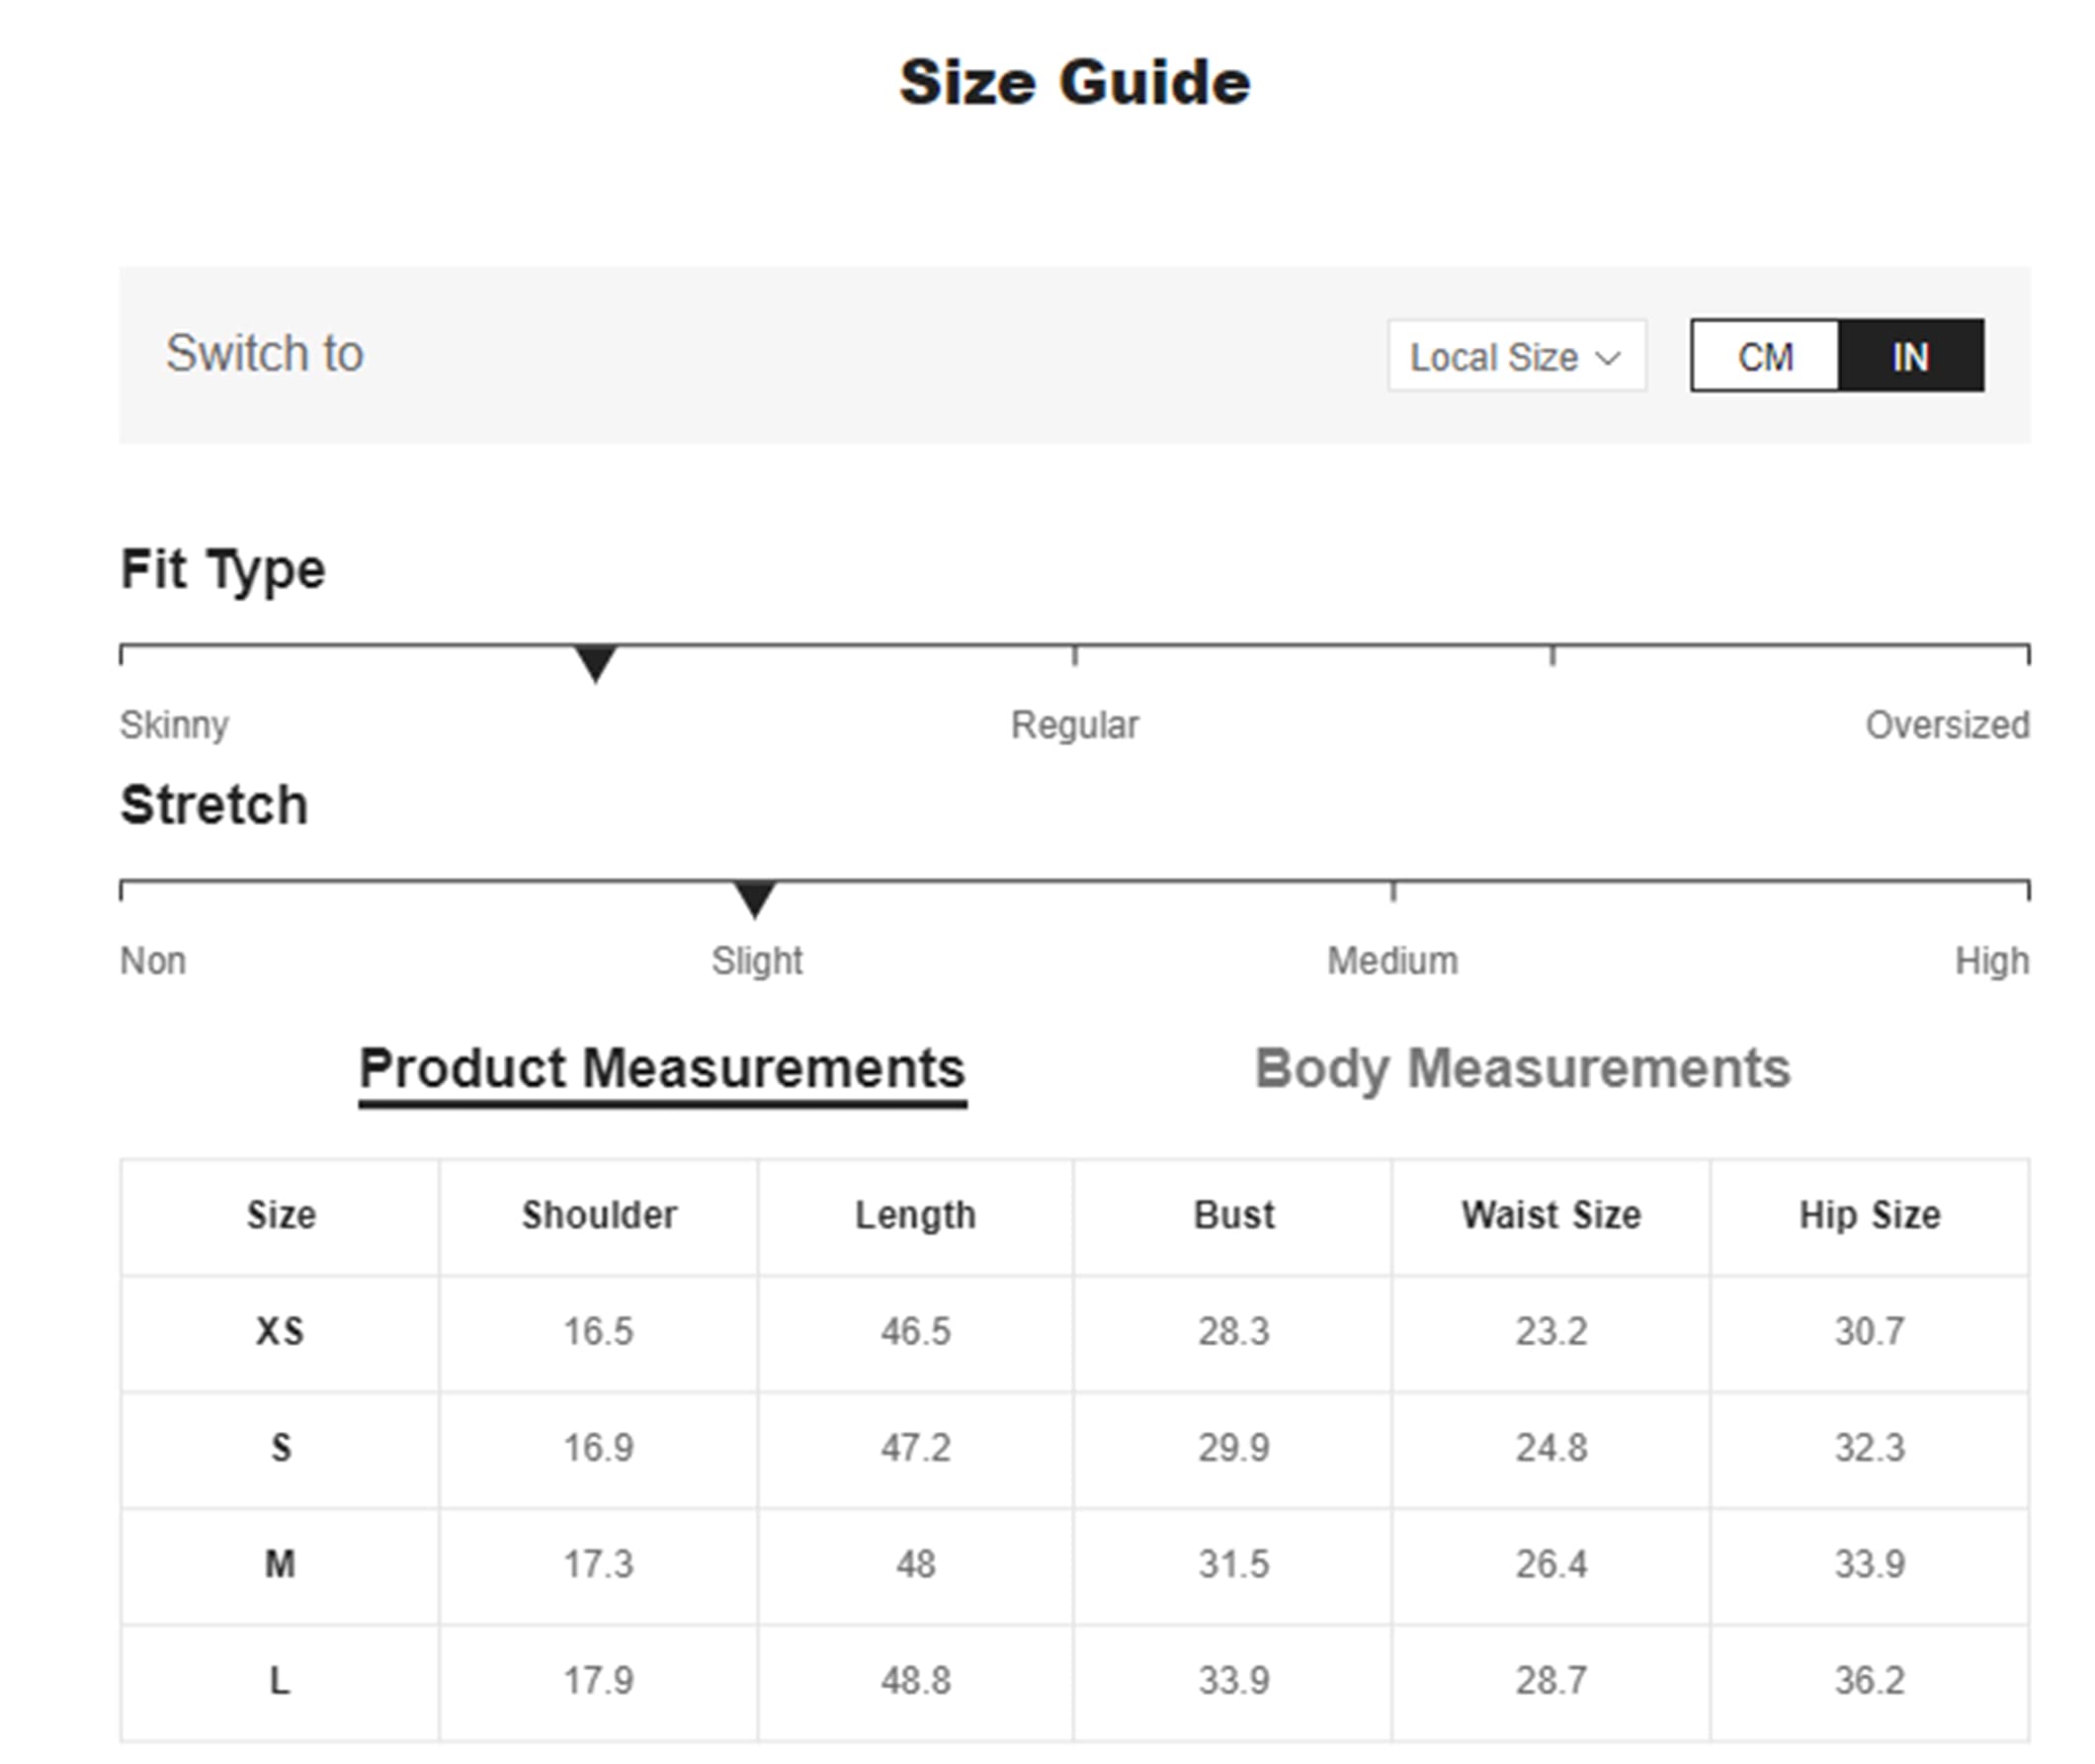Click the Shoulder column header
Screen dimensions: 2095x1764
599,1215
